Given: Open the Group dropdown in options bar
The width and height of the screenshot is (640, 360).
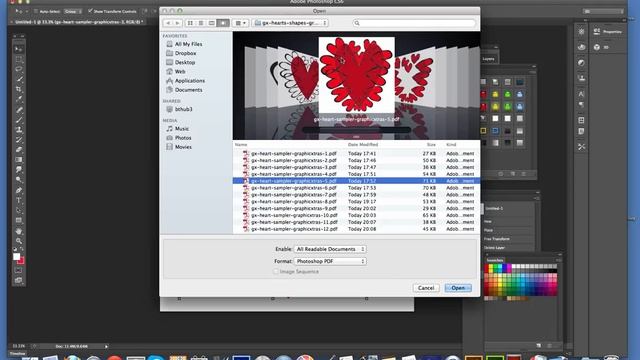Looking at the screenshot, I should (73, 11).
